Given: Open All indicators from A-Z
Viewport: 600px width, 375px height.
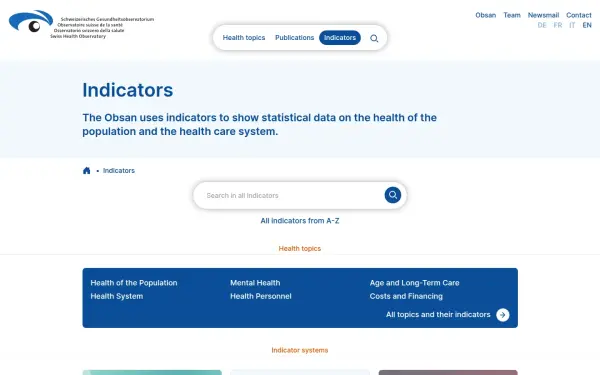Looking at the screenshot, I should pyautogui.click(x=300, y=221).
